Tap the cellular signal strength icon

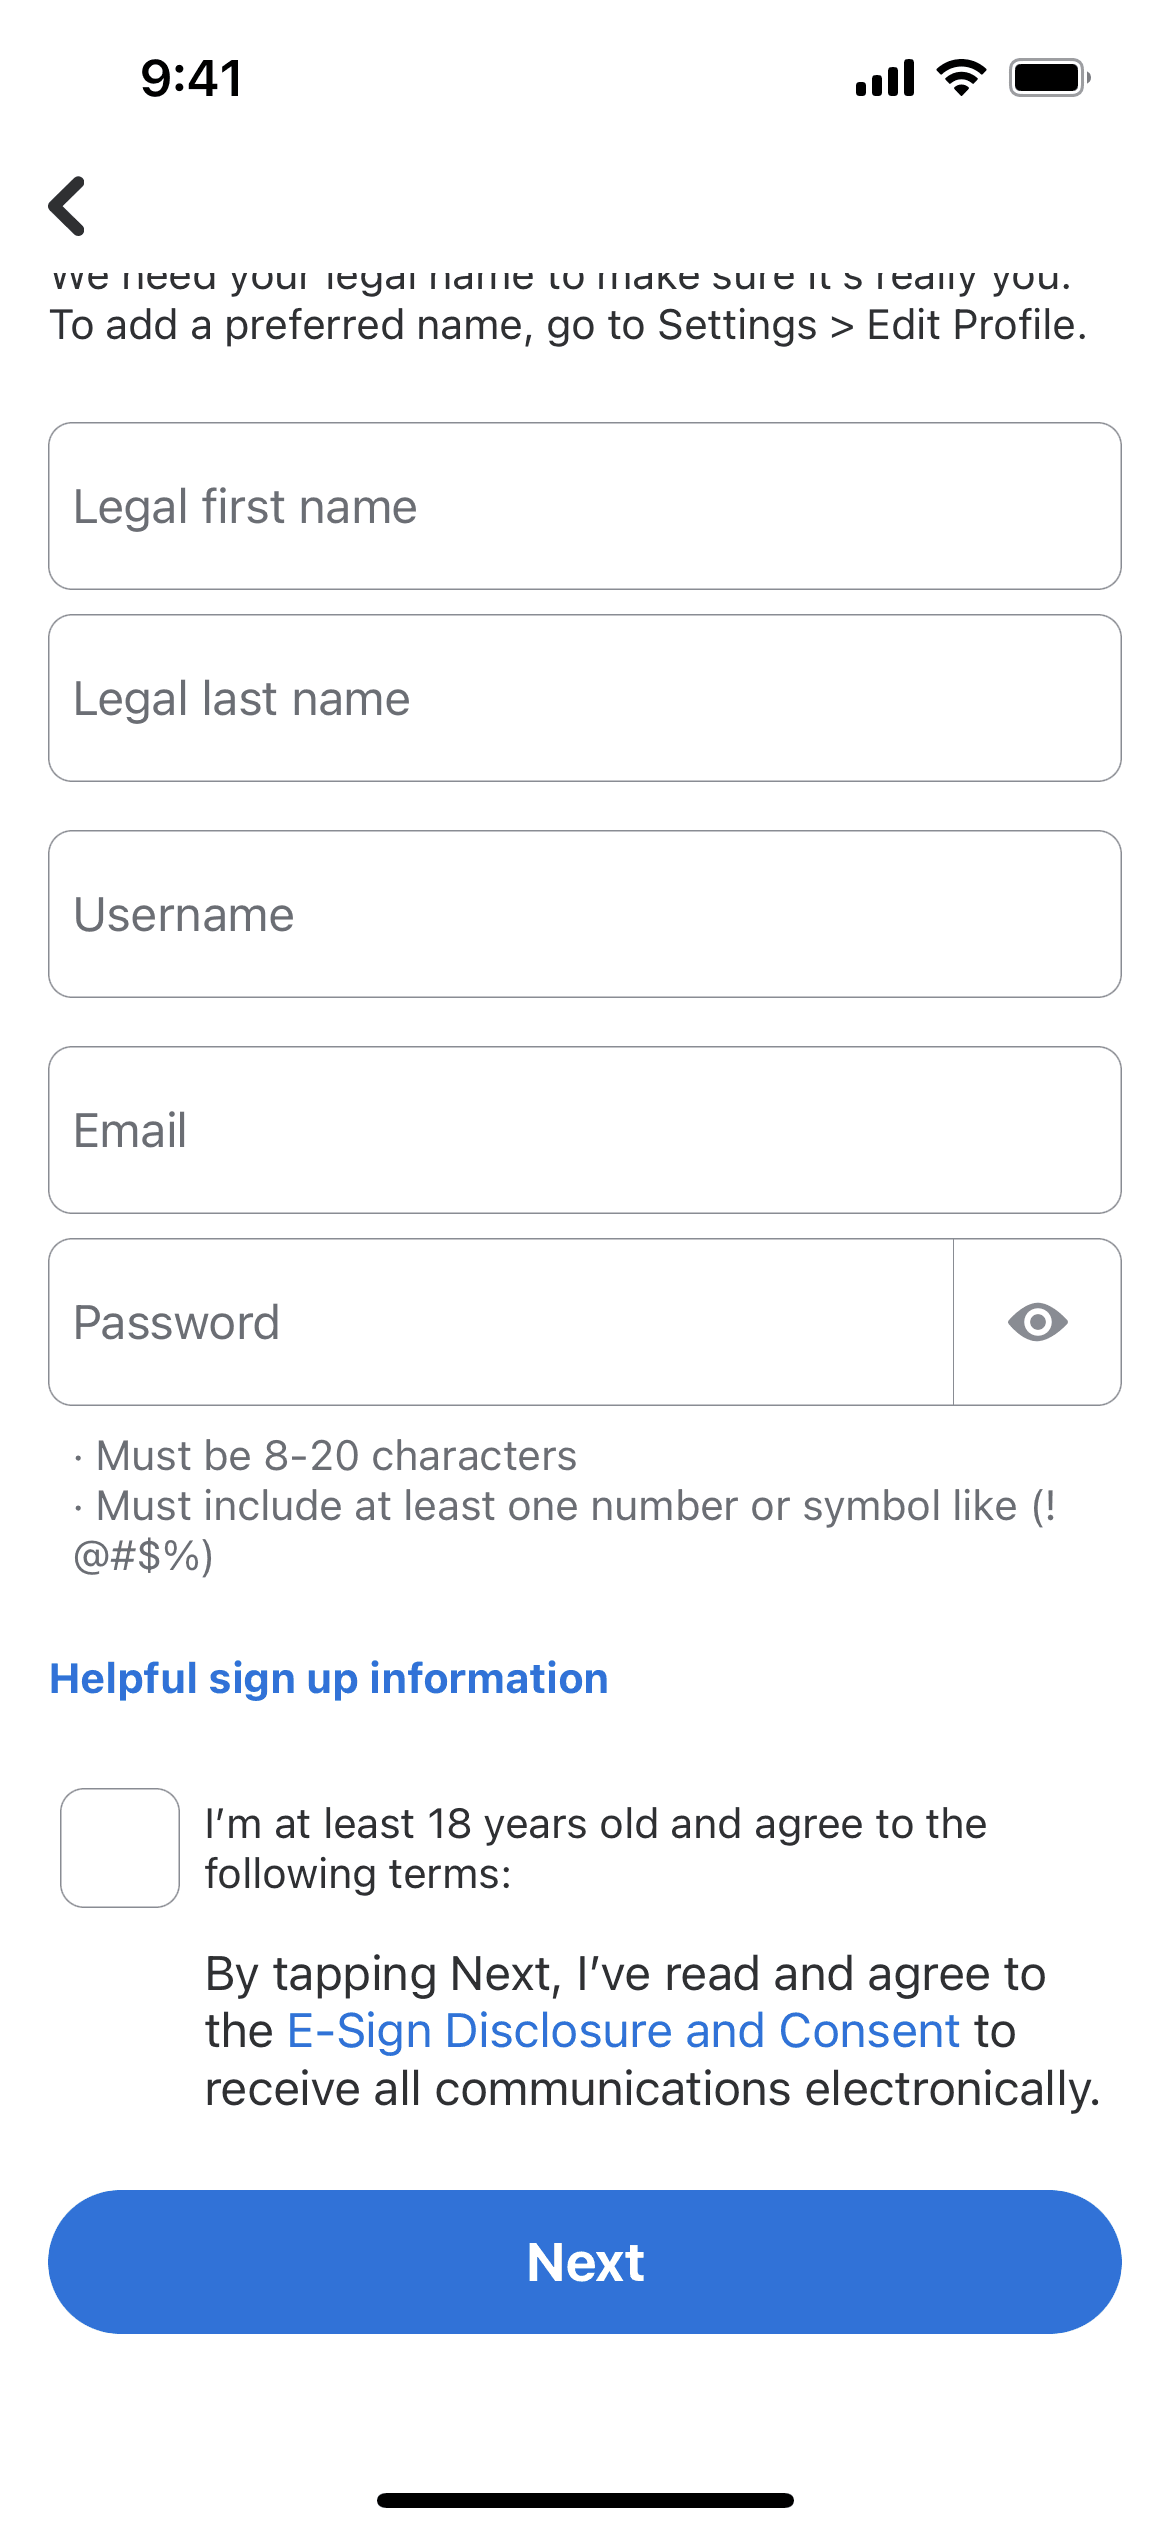coord(885,78)
